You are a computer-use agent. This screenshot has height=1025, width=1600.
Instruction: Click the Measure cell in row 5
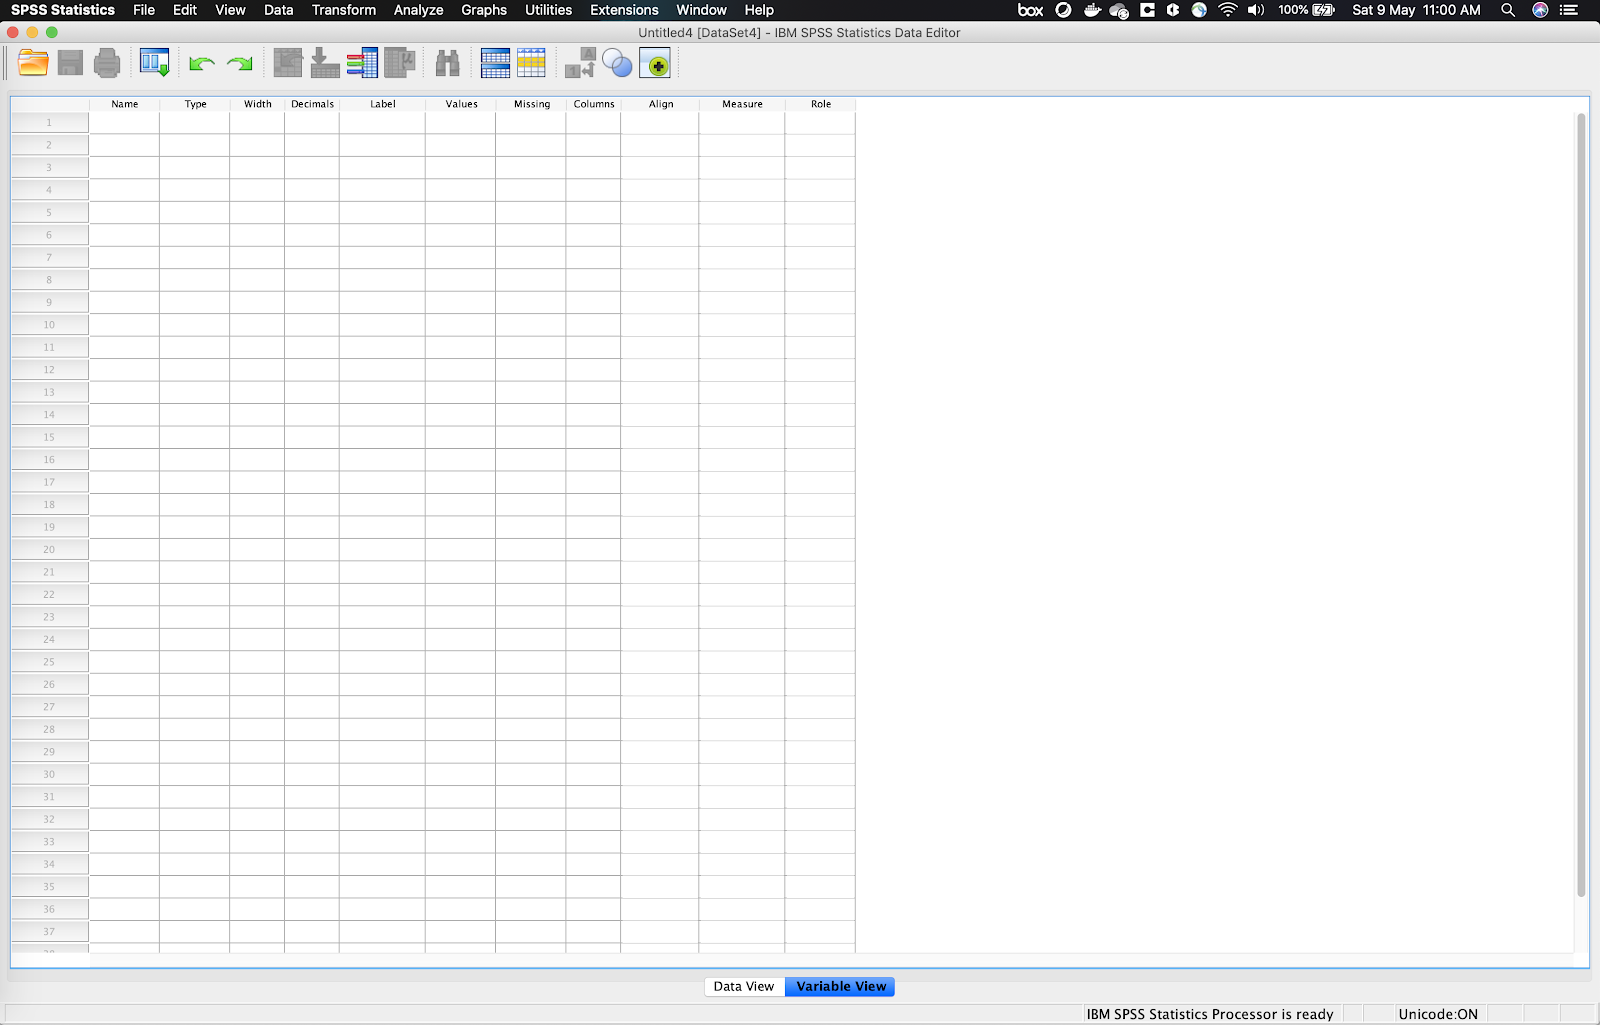742,213
